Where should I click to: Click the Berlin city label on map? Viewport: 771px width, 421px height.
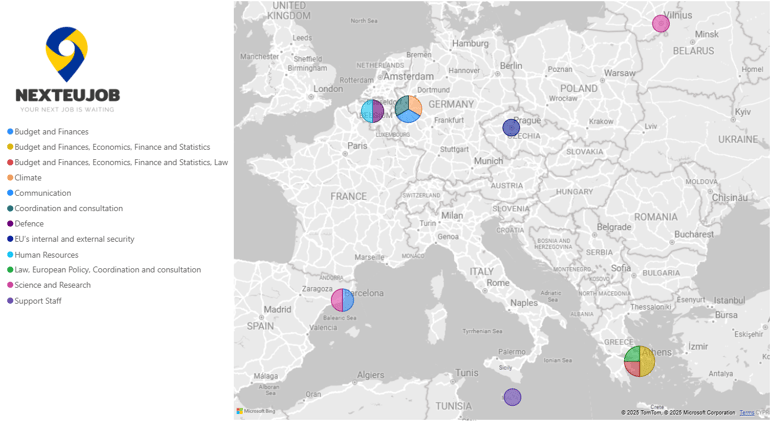click(x=511, y=66)
